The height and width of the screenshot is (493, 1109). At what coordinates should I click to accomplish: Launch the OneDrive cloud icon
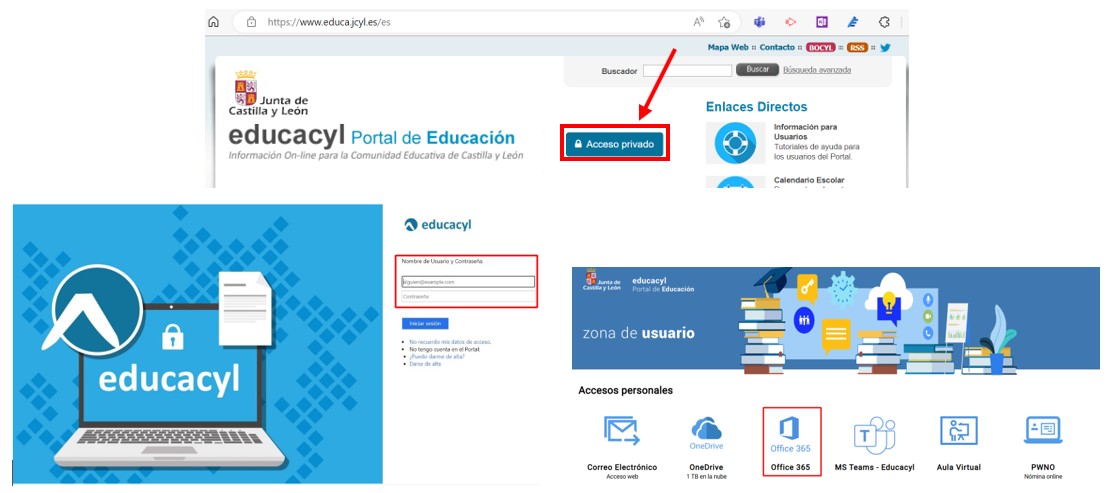(x=706, y=432)
